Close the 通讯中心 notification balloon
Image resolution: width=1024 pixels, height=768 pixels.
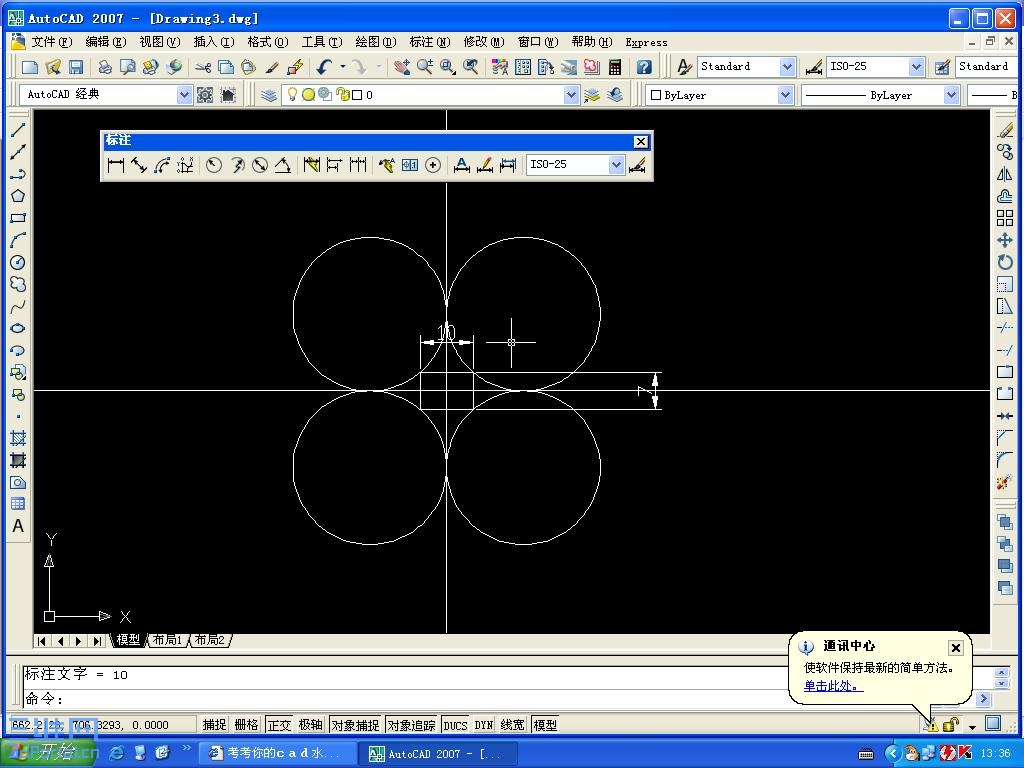955,648
